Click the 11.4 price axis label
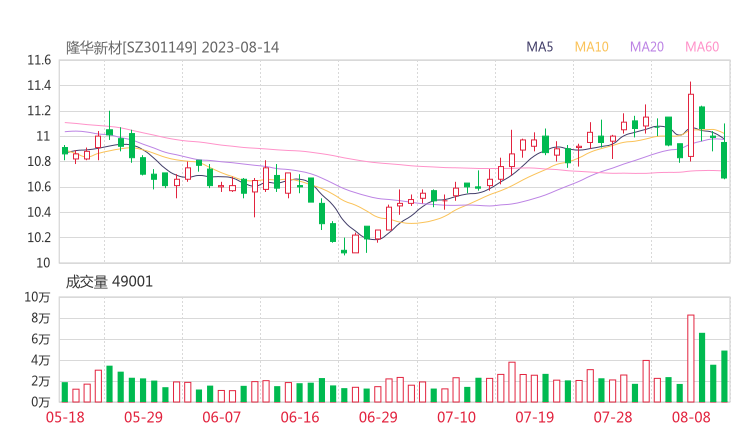 (39, 85)
